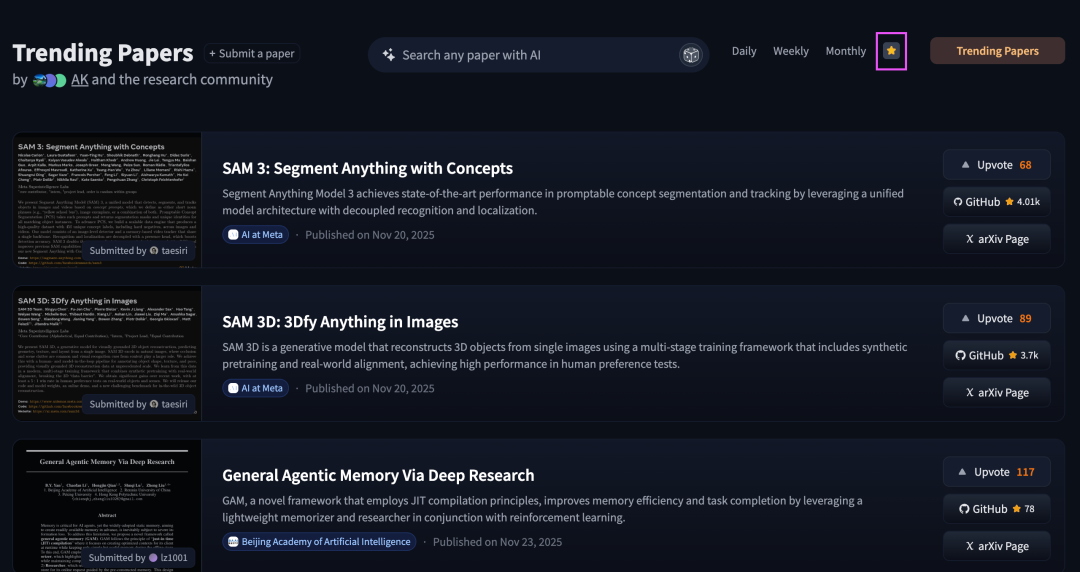Click the AK avatar group icon
Image resolution: width=1080 pixels, height=572 pixels.
point(49,80)
